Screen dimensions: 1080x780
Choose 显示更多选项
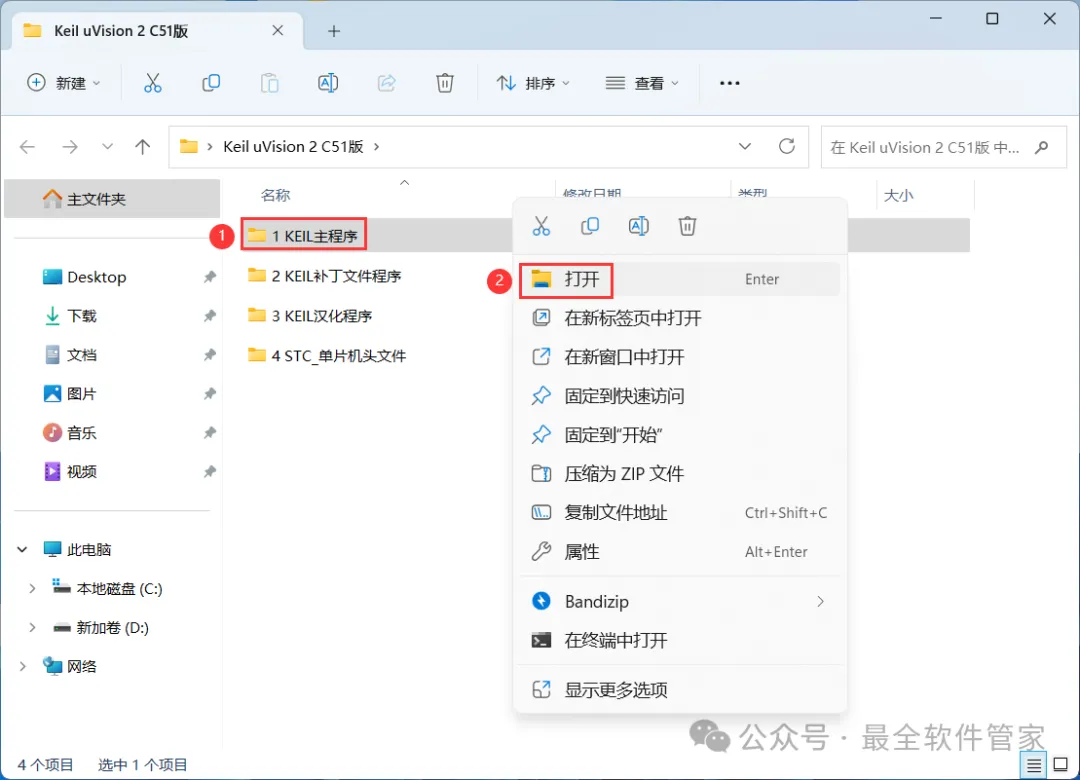click(680, 690)
